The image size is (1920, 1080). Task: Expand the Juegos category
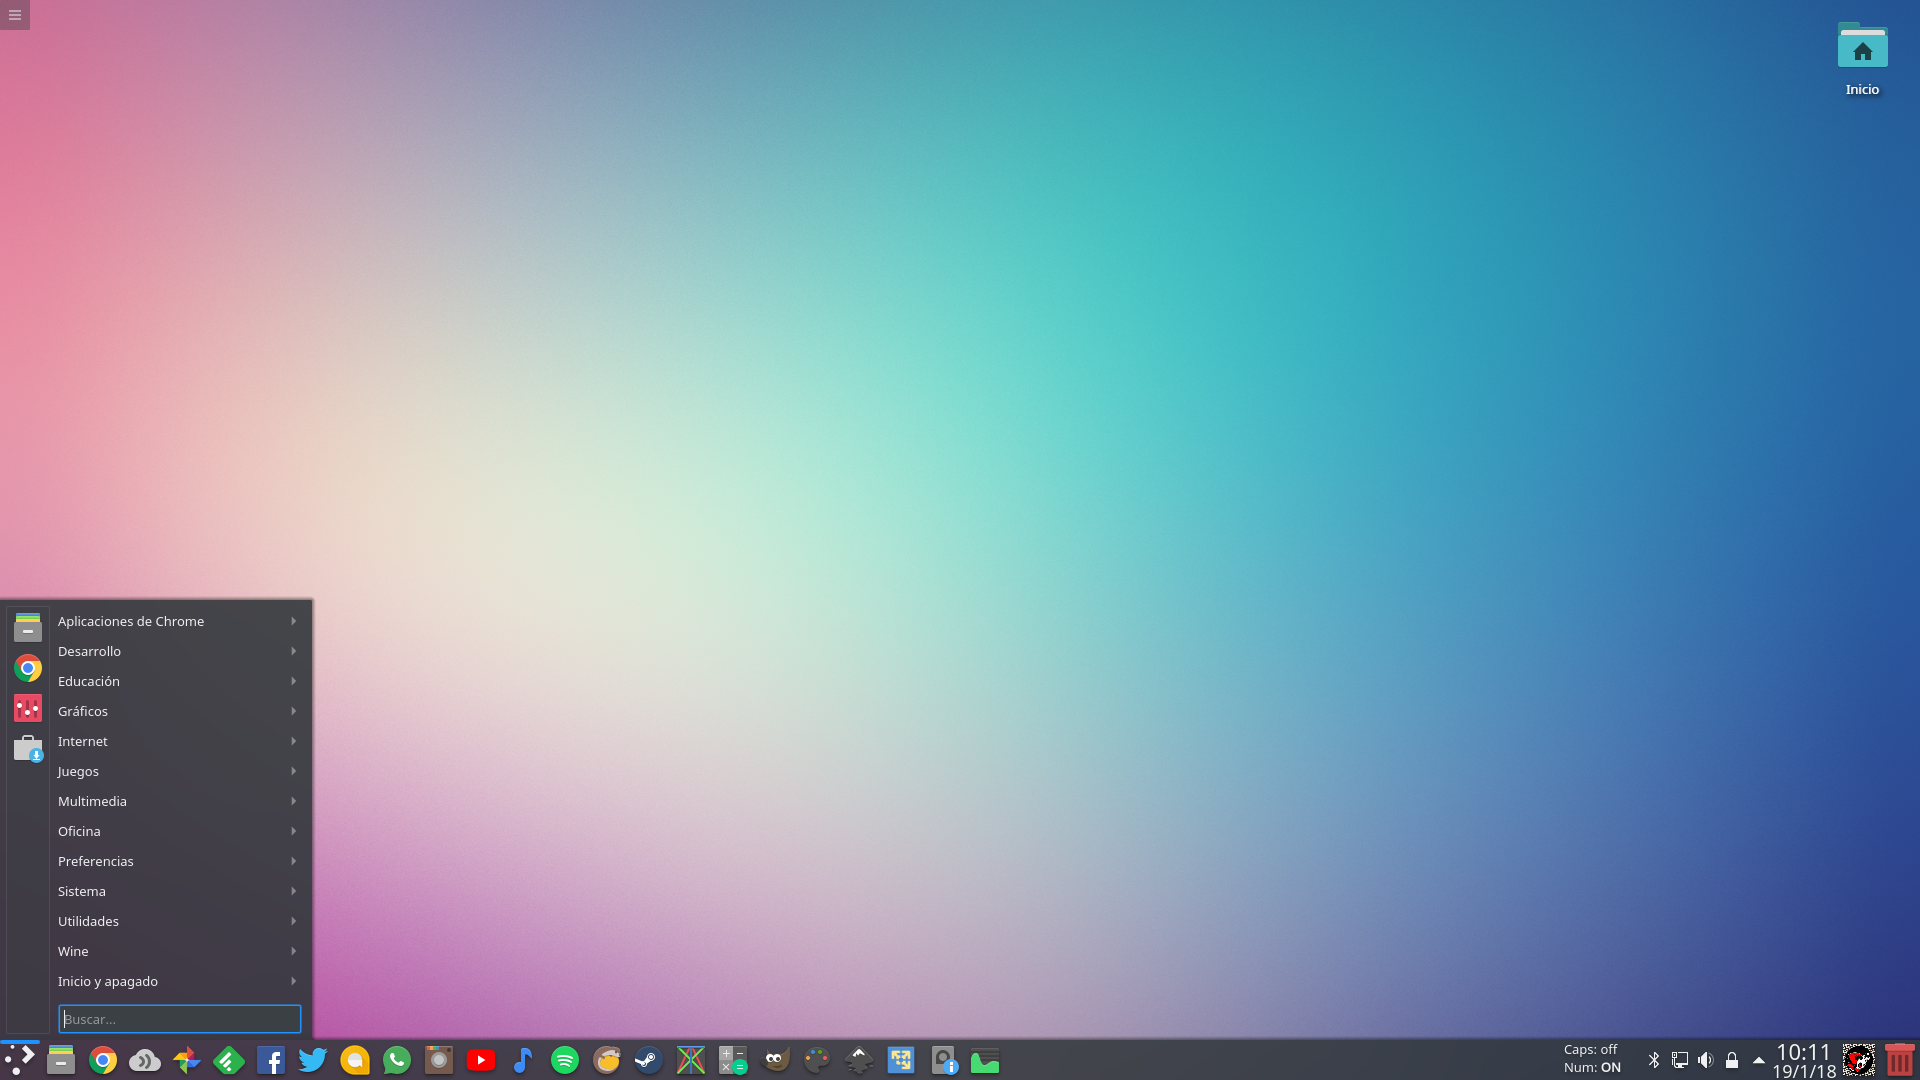(179, 771)
